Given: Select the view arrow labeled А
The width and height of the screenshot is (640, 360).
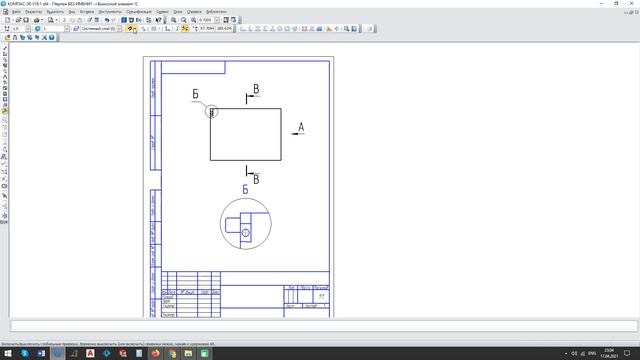Looking at the screenshot, I should [299, 129].
